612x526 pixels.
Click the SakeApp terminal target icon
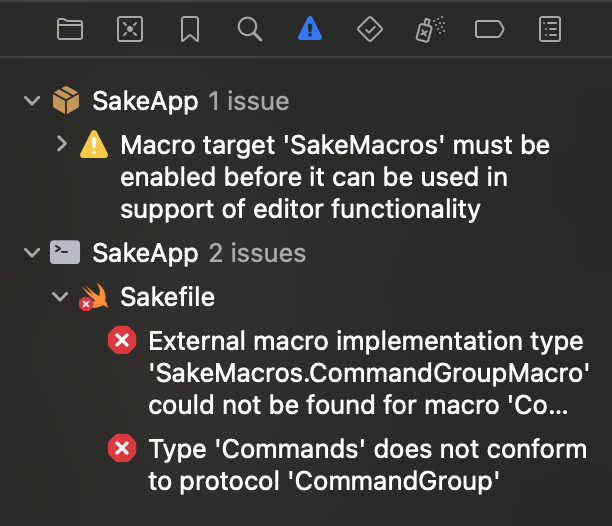point(66,252)
